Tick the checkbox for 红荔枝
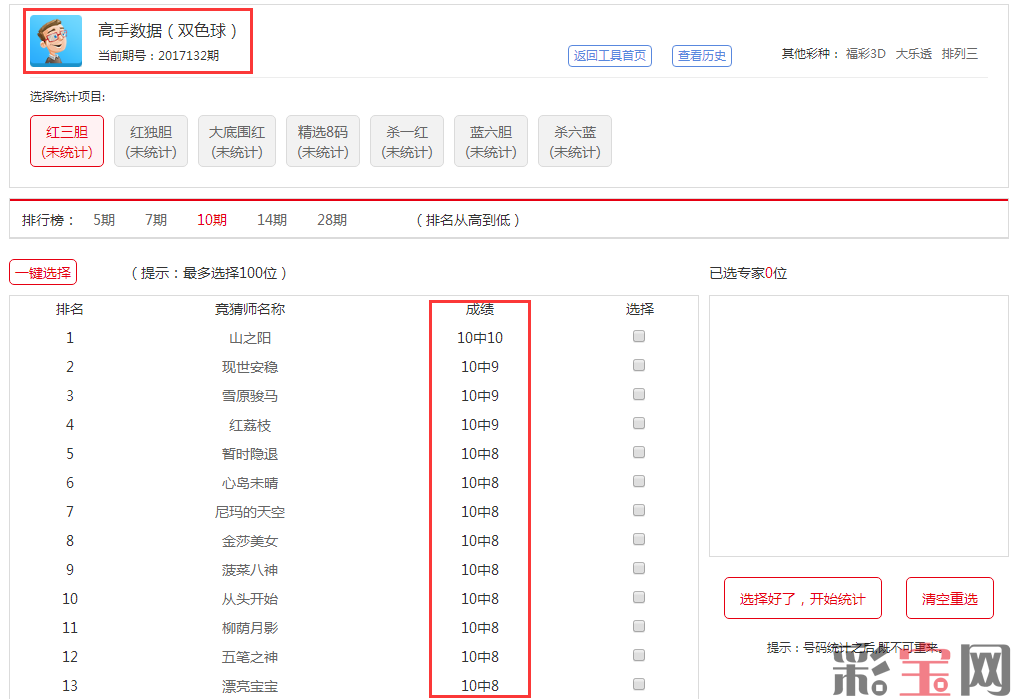Image resolution: width=1017 pixels, height=699 pixels. pos(639,424)
